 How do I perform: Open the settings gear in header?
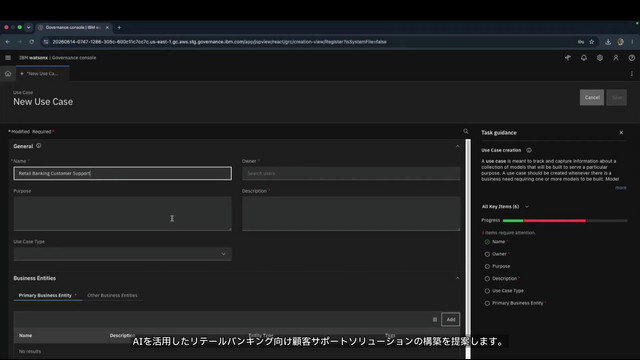[600, 58]
